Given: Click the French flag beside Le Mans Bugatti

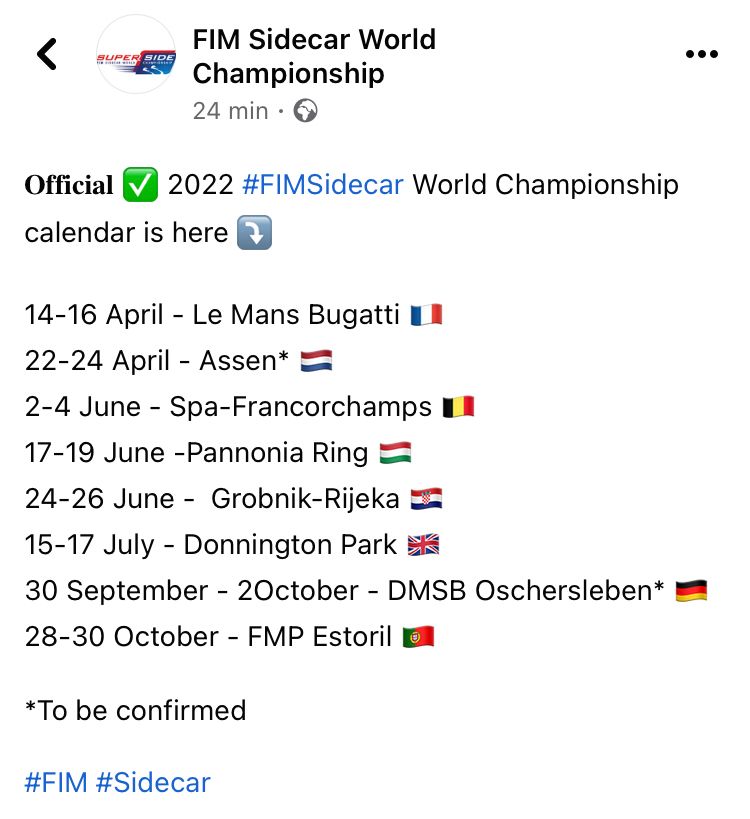Looking at the screenshot, I should click(x=426, y=315).
